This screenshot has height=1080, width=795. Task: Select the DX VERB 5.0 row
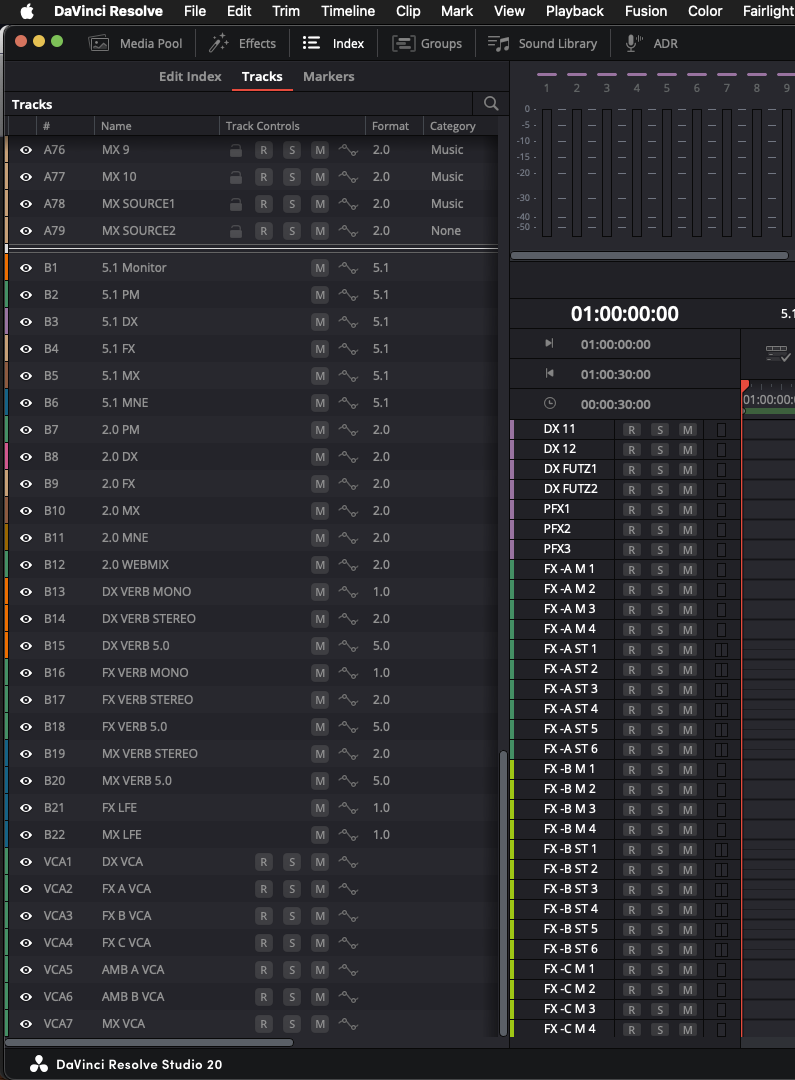pyautogui.click(x=252, y=646)
